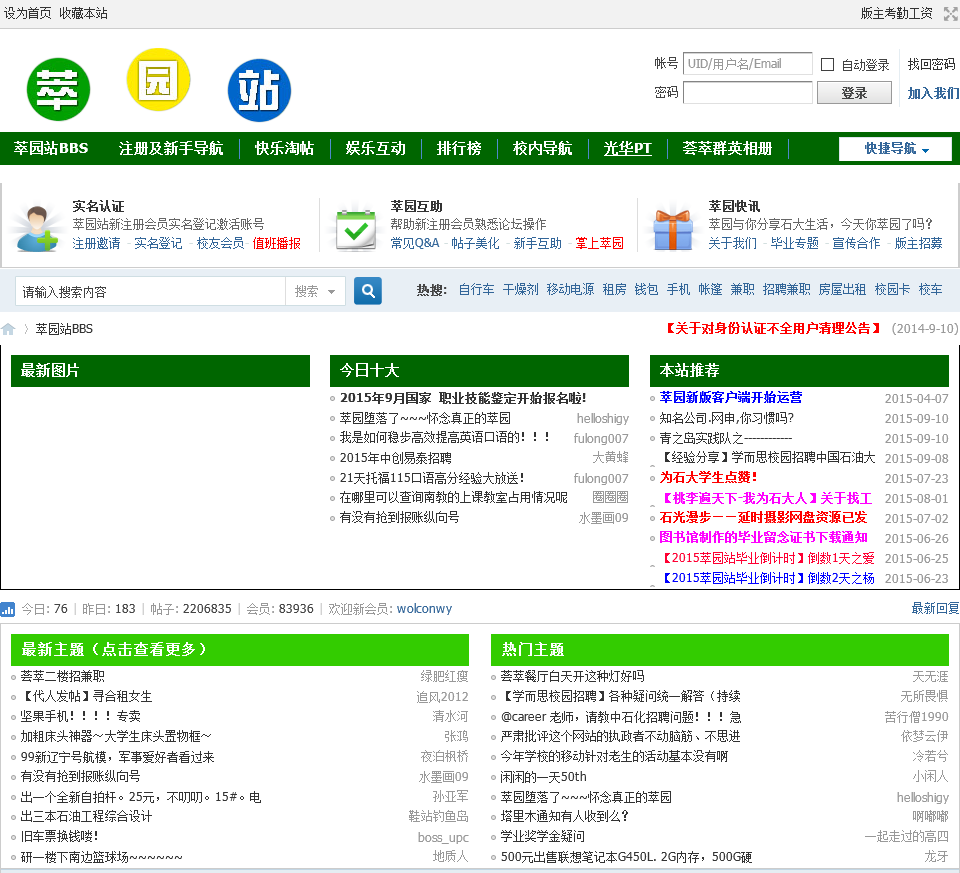Open 快乐淘帖 nav item
Screen dimensions: 960x873
[284, 148]
